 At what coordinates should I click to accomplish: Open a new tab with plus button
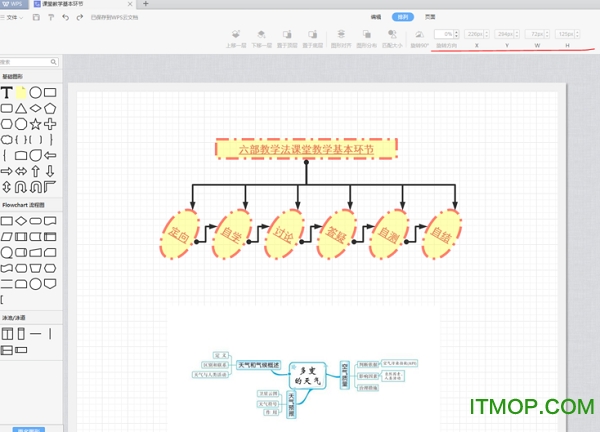(145, 5)
